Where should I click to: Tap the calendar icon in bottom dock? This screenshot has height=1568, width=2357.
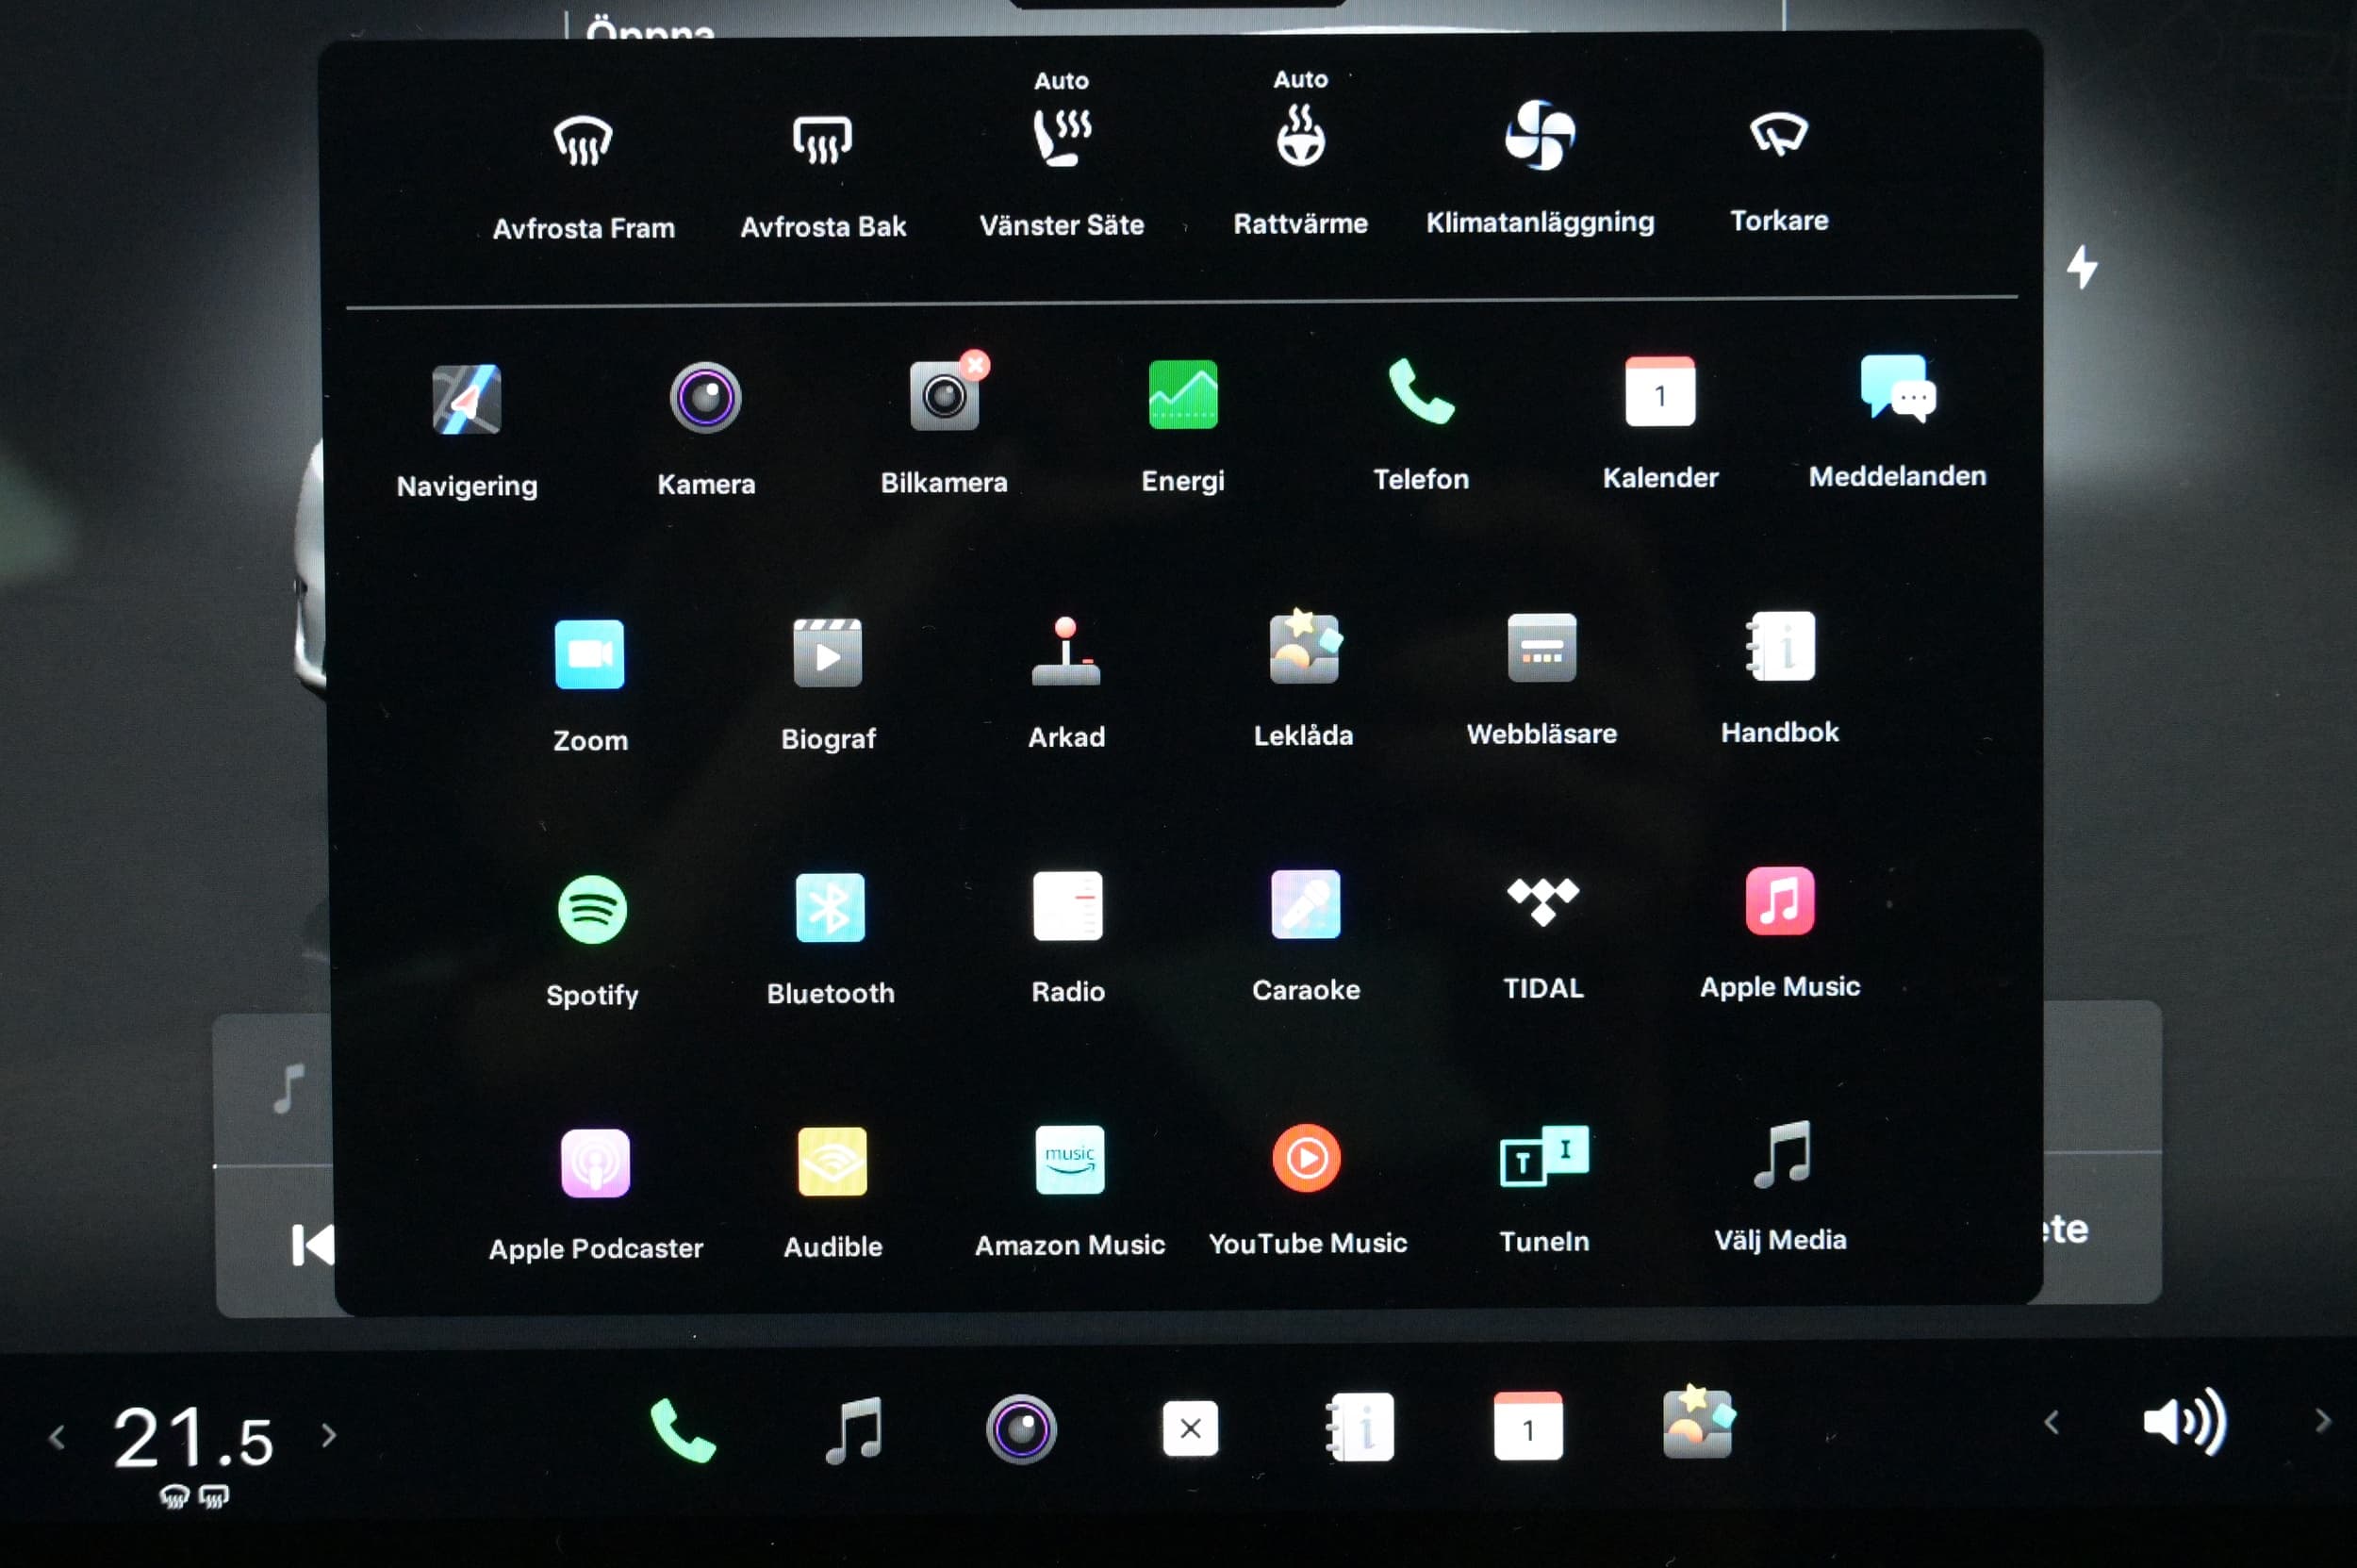pyautogui.click(x=1528, y=1426)
